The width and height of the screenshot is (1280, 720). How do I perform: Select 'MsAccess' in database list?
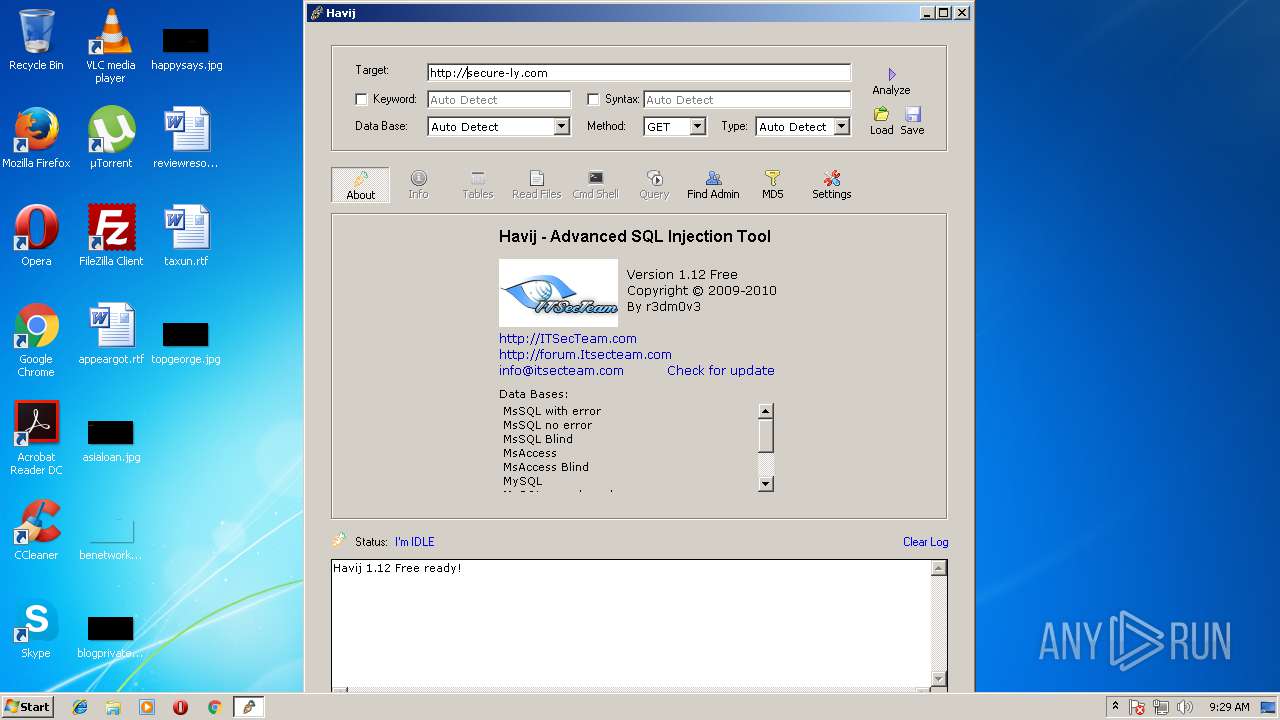click(x=530, y=453)
